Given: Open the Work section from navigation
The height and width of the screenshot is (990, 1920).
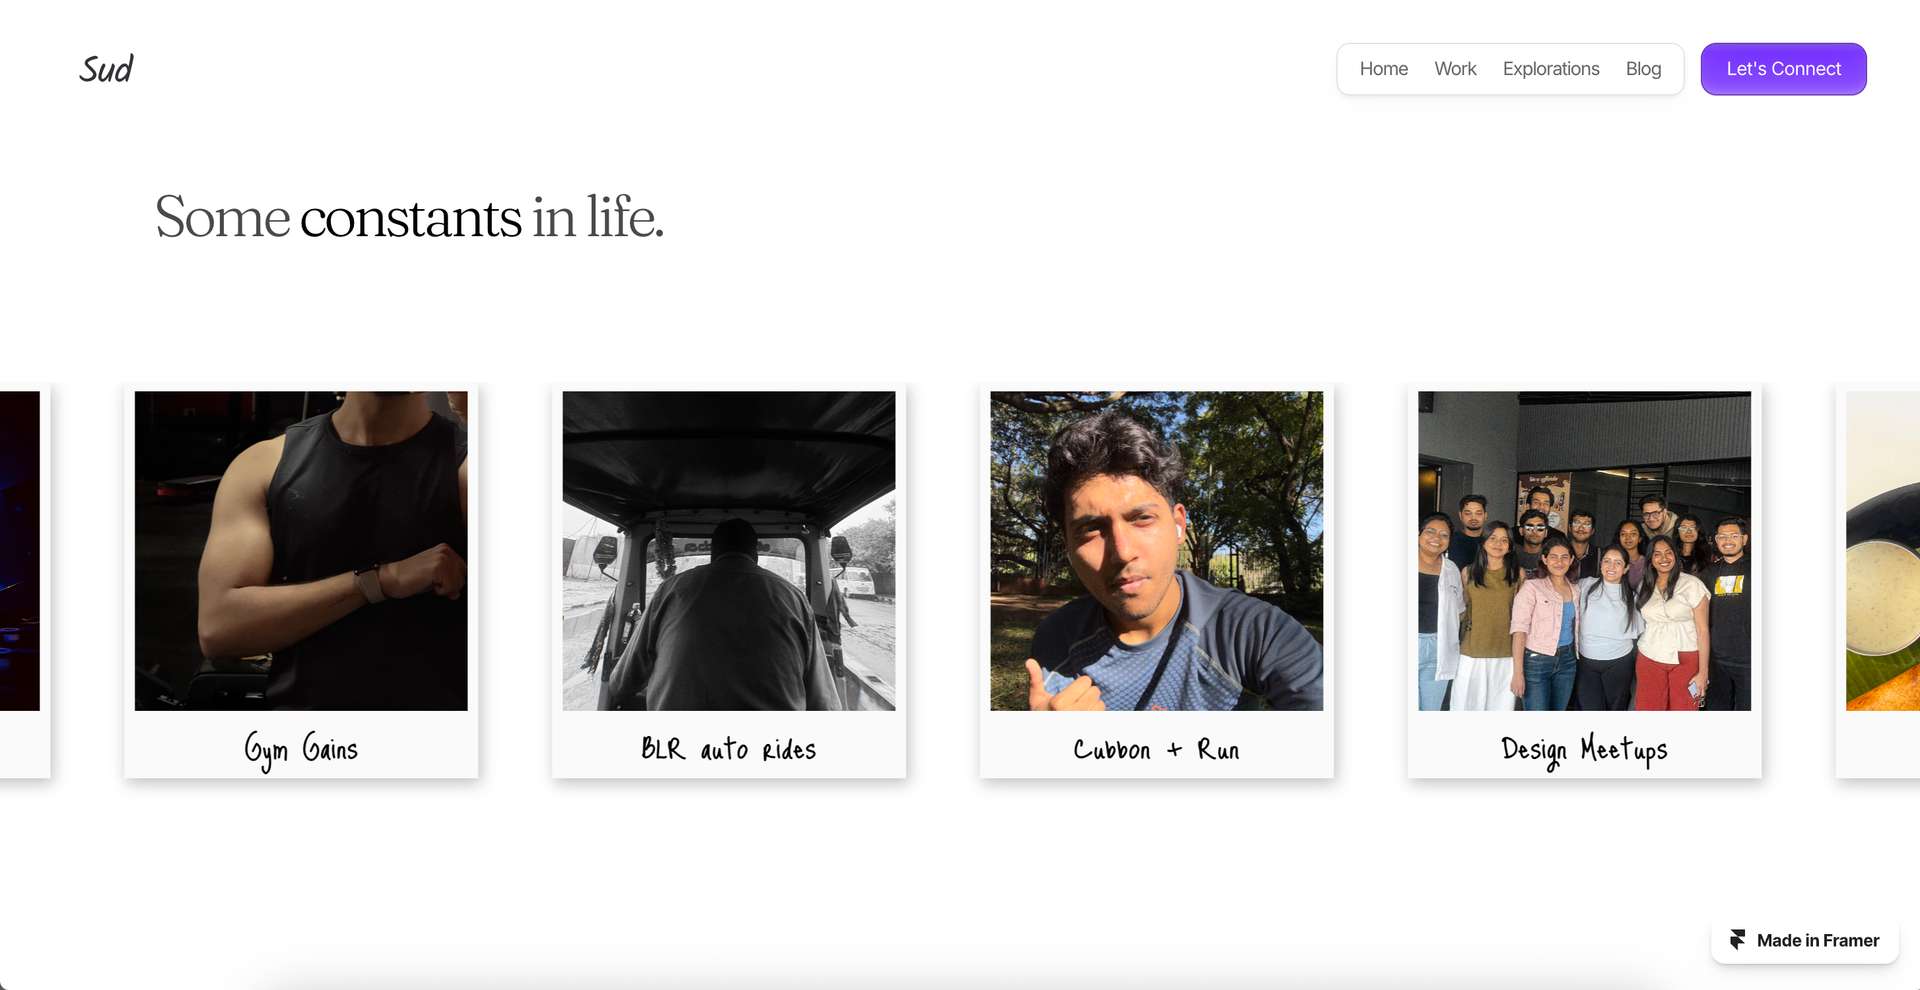Looking at the screenshot, I should click(1455, 68).
